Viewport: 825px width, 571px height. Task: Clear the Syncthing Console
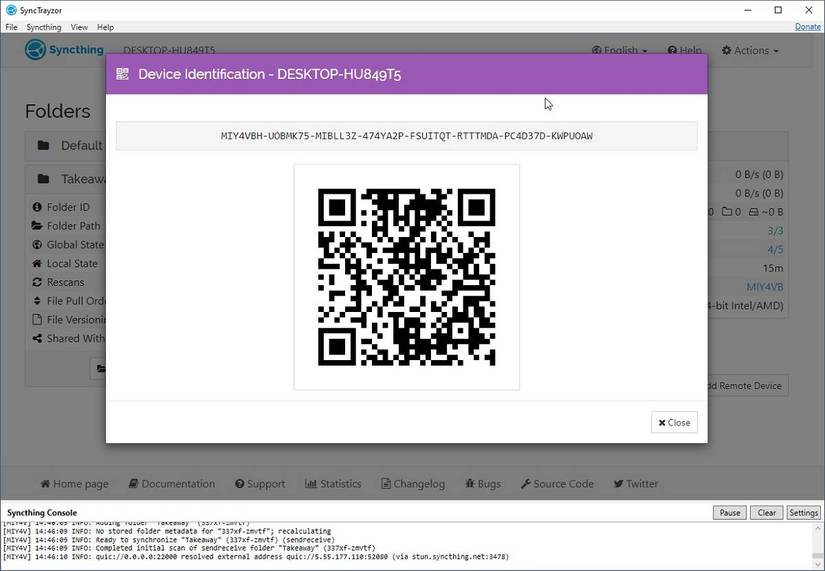coord(767,513)
